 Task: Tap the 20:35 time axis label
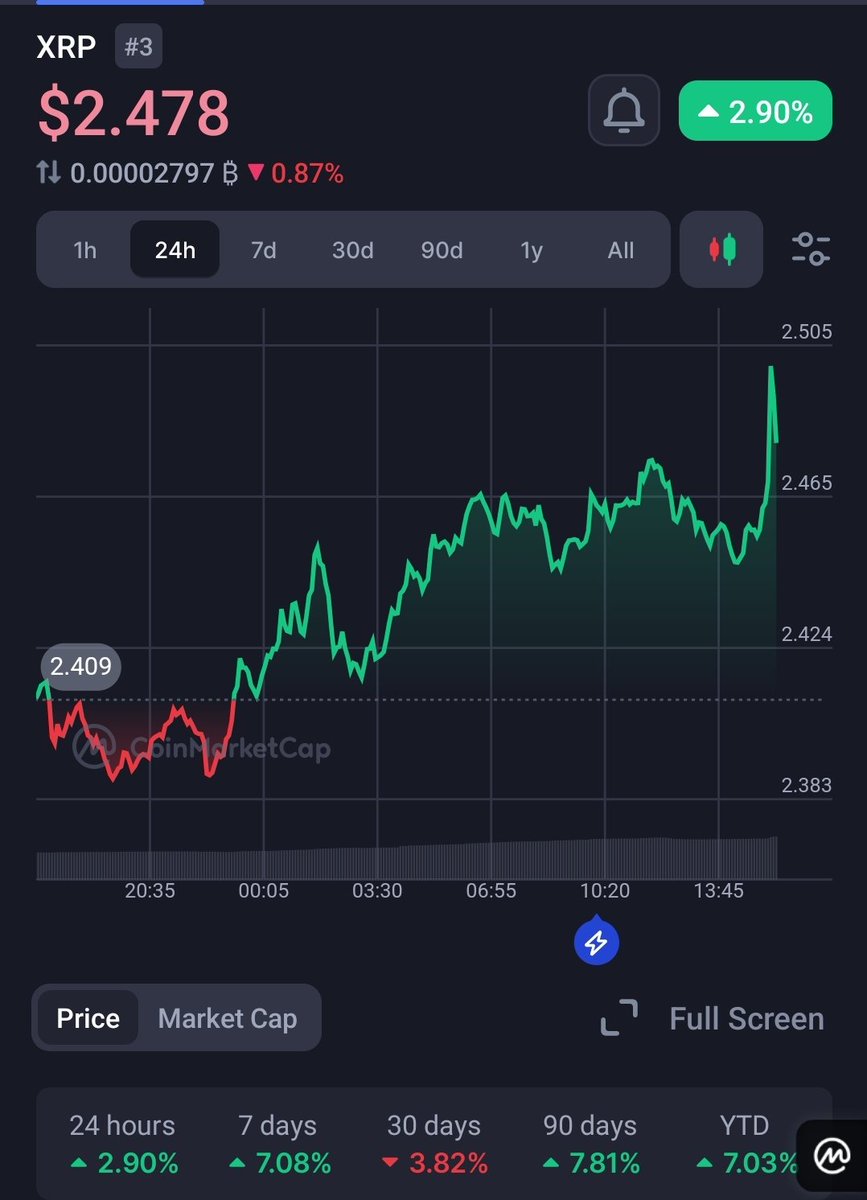tap(150, 890)
